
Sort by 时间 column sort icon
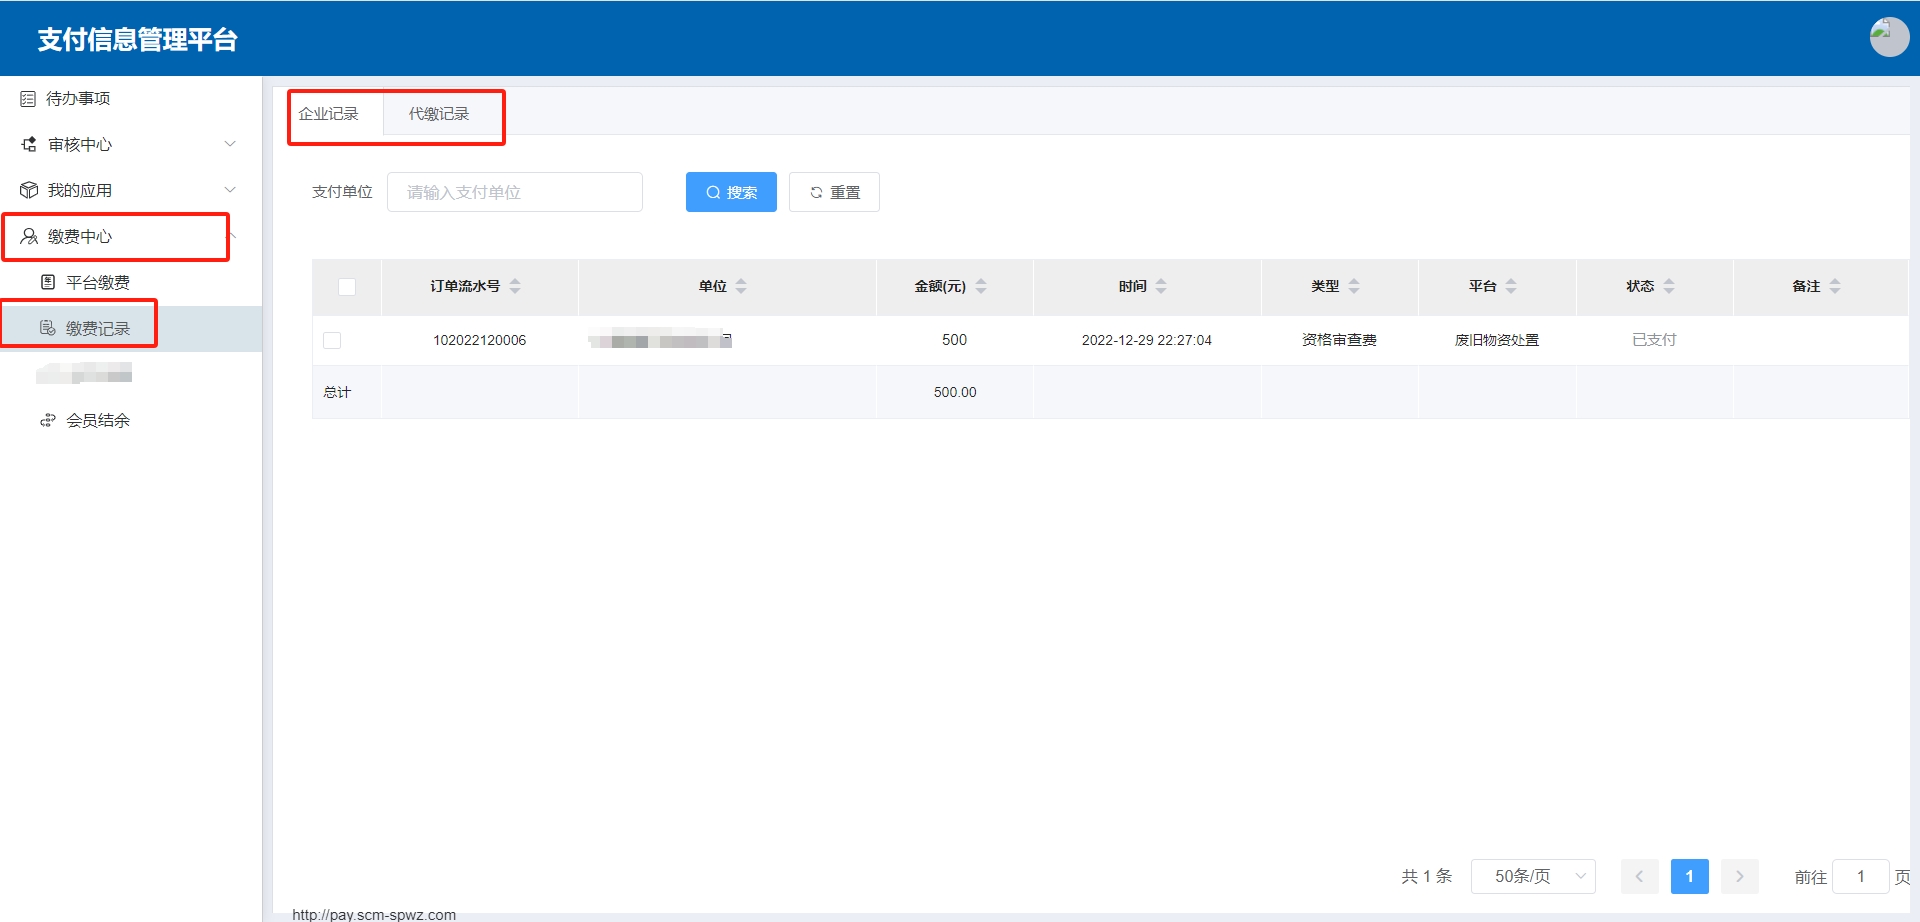tap(1161, 286)
